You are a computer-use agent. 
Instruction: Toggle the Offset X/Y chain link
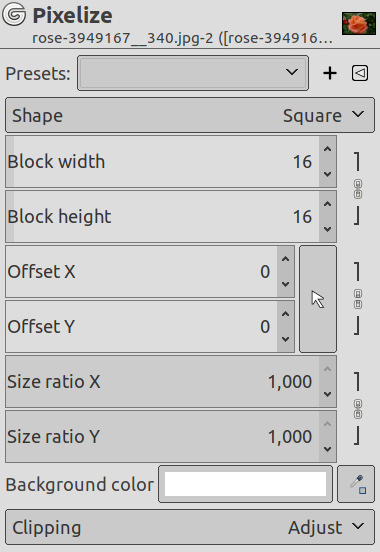tap(358, 299)
